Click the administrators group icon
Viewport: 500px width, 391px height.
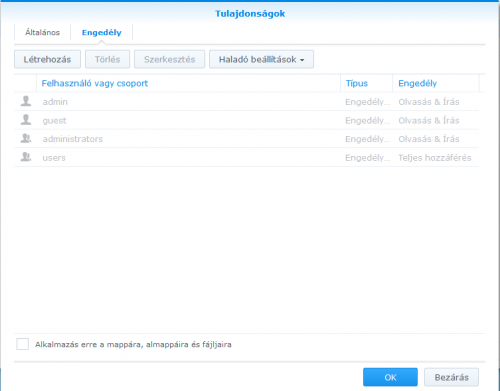pos(26,138)
